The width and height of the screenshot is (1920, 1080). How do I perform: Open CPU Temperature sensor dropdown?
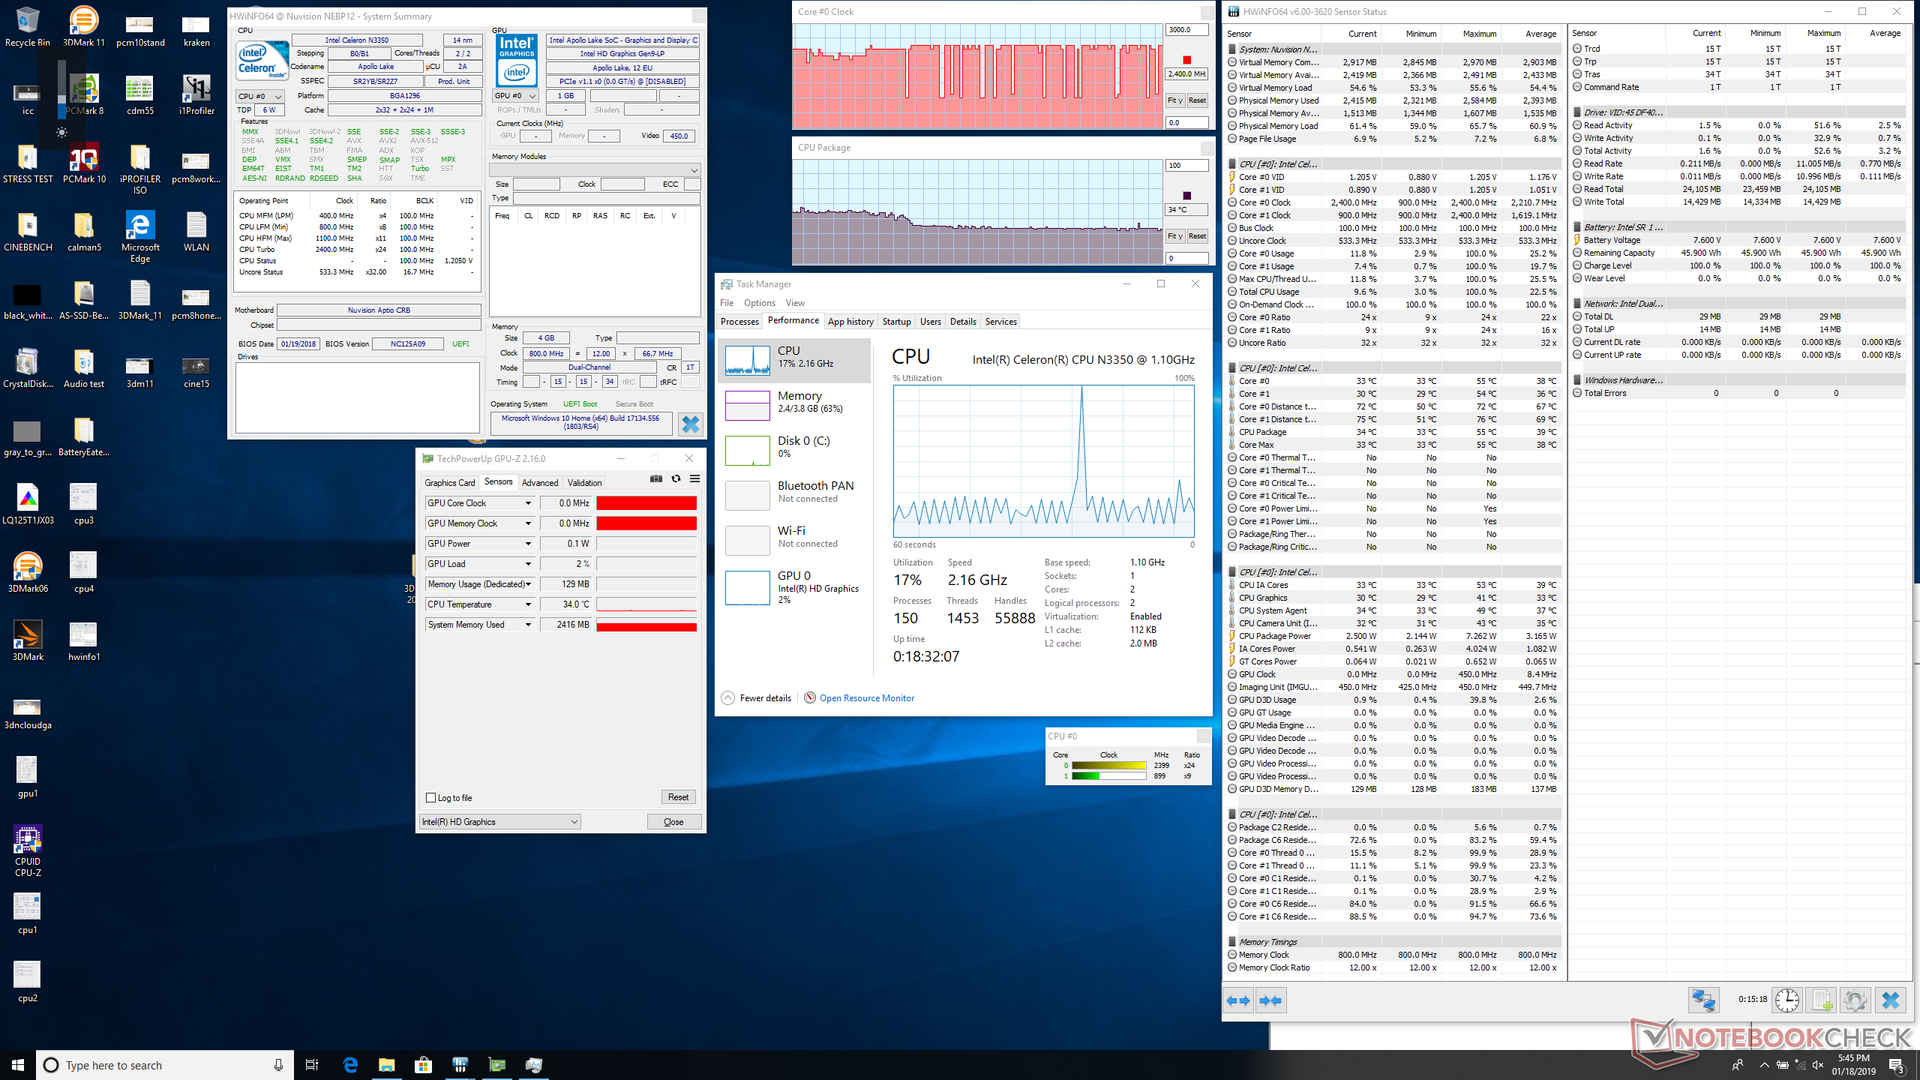528,604
